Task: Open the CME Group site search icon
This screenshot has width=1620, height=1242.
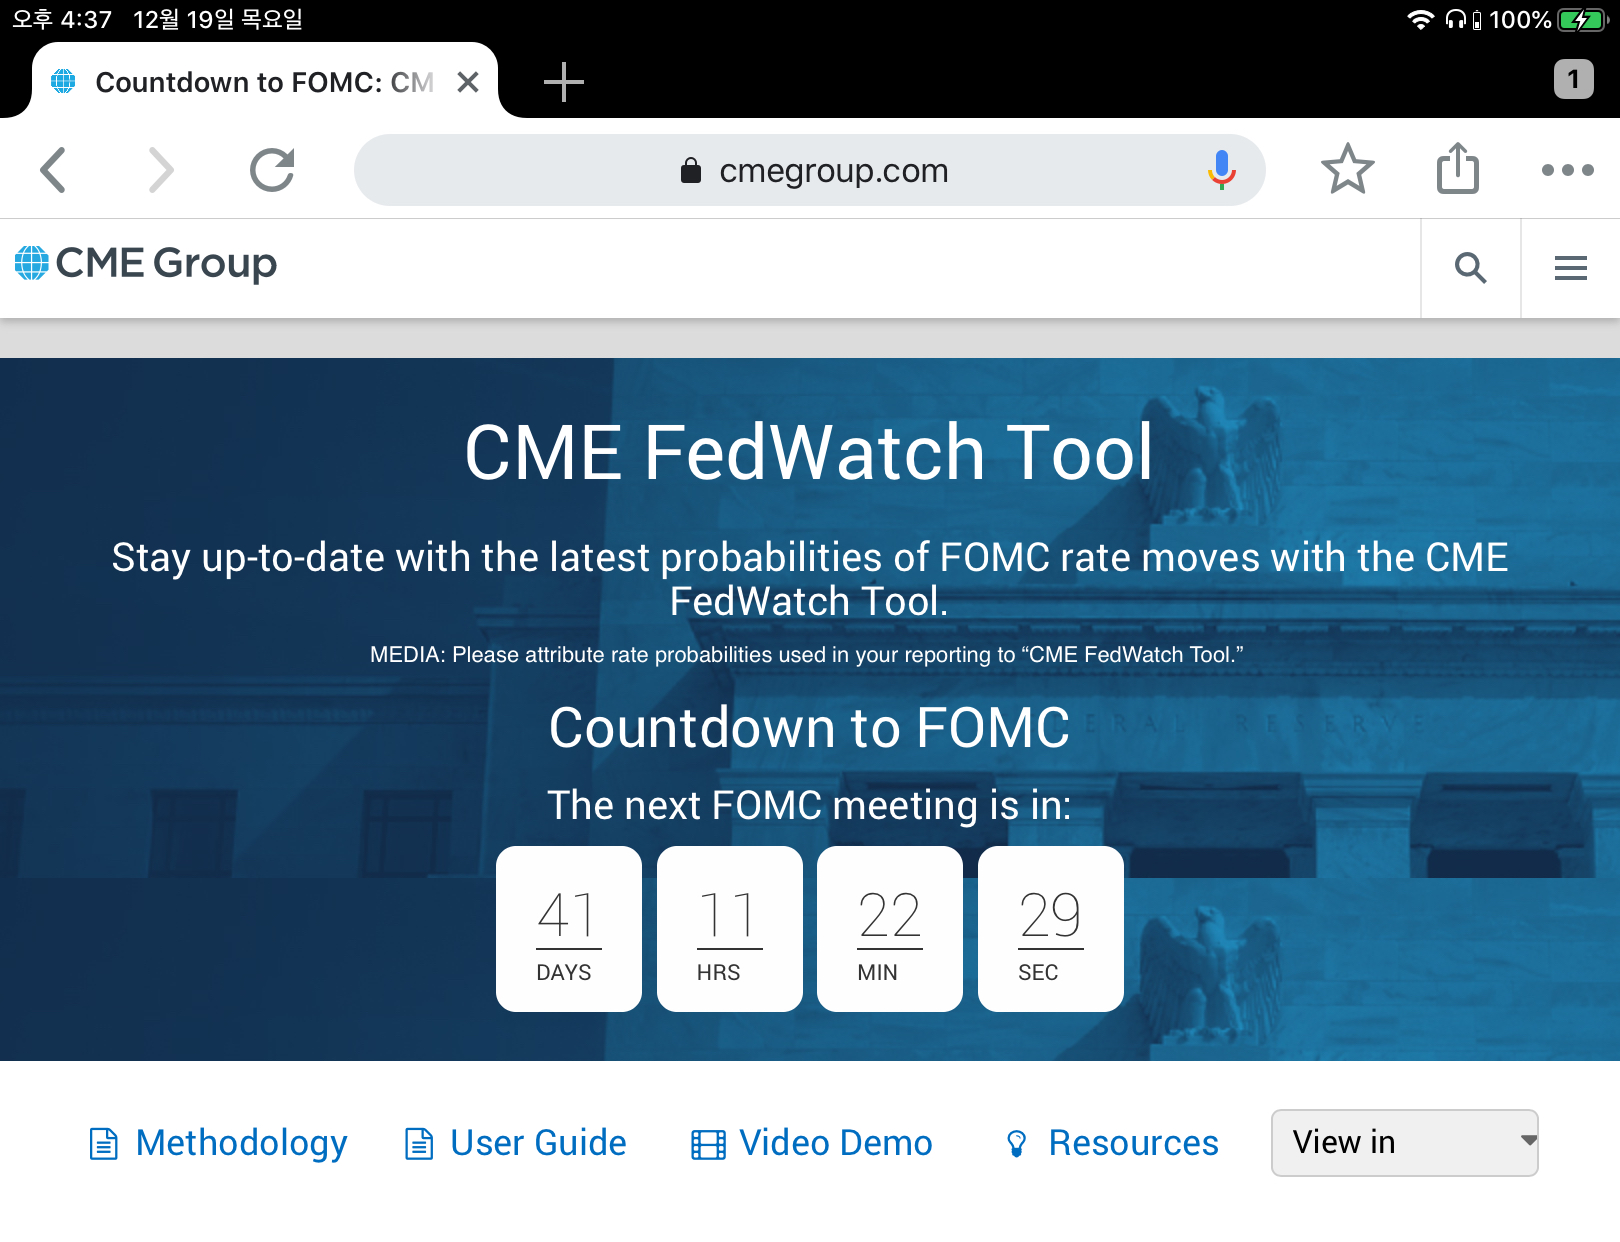Action: (1470, 268)
